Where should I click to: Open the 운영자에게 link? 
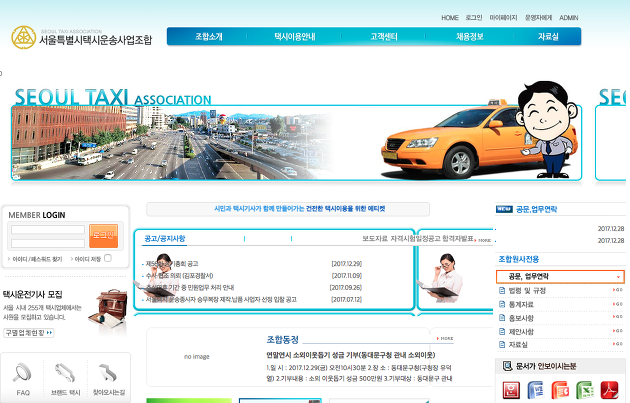538,18
